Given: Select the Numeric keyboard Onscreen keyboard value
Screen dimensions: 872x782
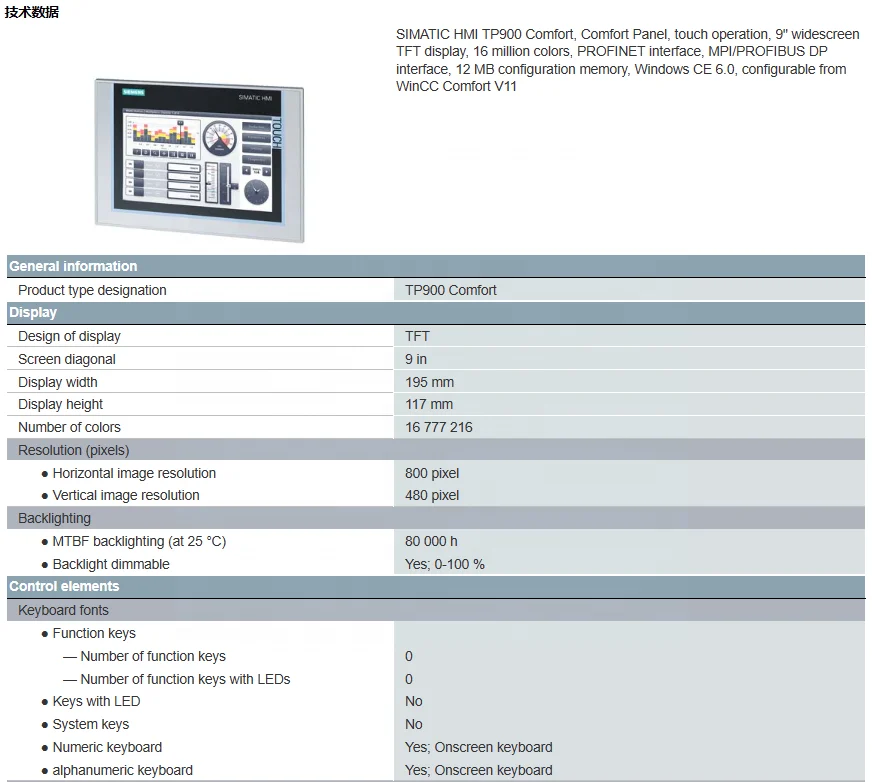Looking at the screenshot, I should point(477,746).
